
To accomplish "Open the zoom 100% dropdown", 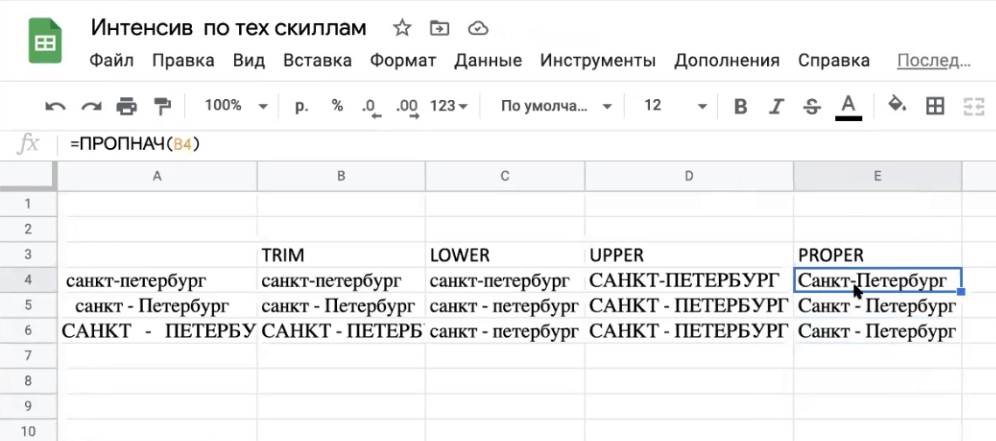I will [236, 106].
